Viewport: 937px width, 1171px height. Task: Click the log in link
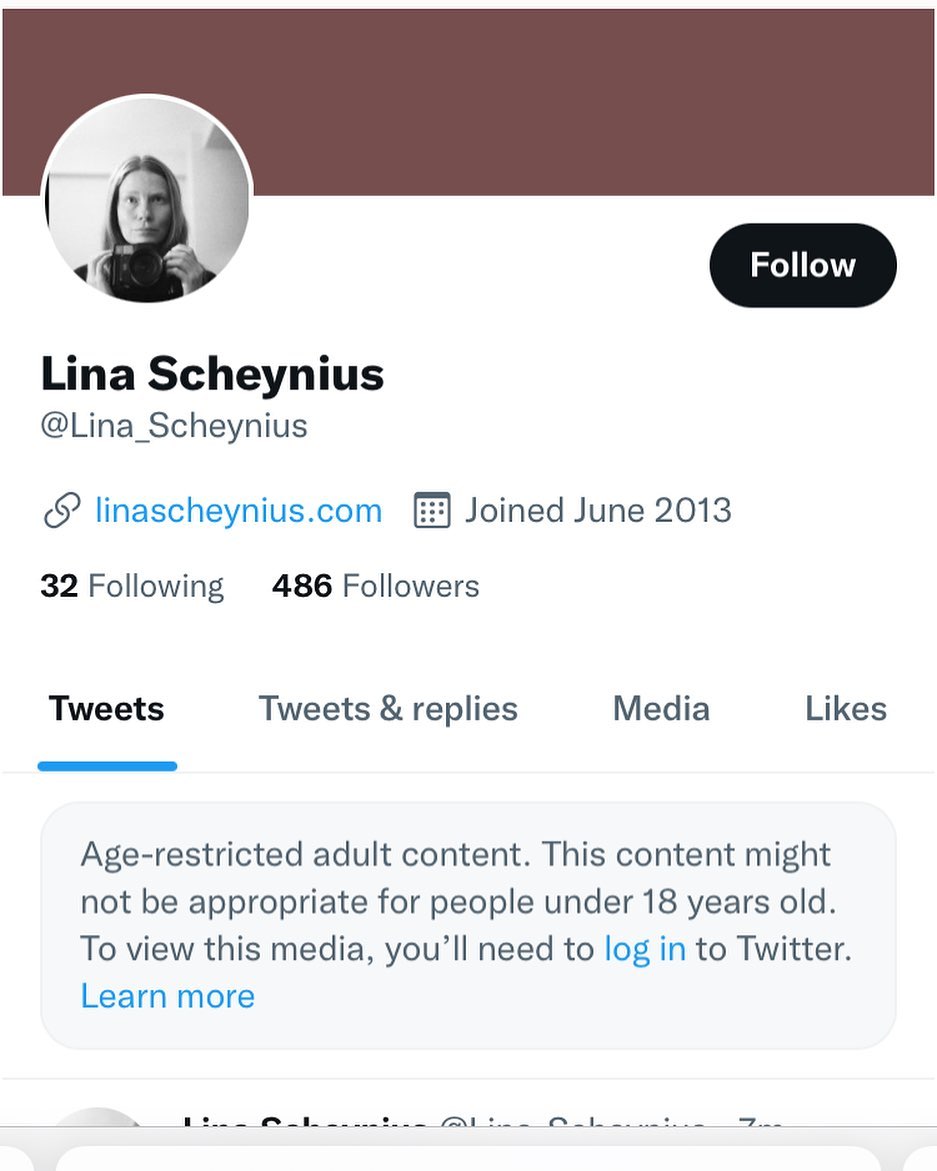pos(645,948)
